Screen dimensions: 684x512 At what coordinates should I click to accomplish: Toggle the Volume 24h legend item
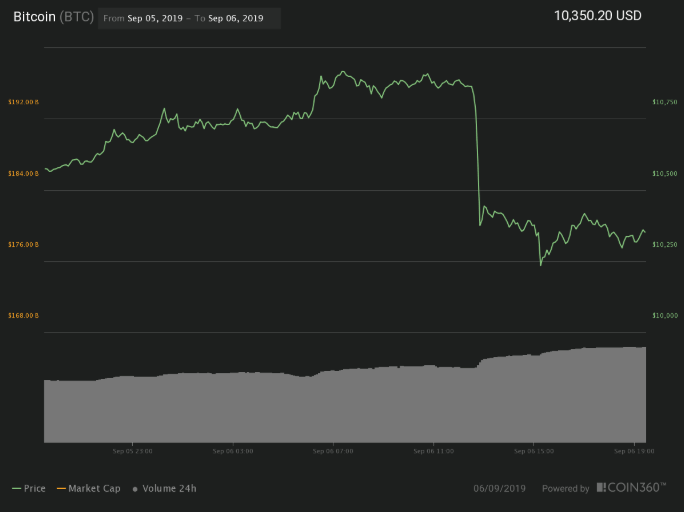click(164, 488)
